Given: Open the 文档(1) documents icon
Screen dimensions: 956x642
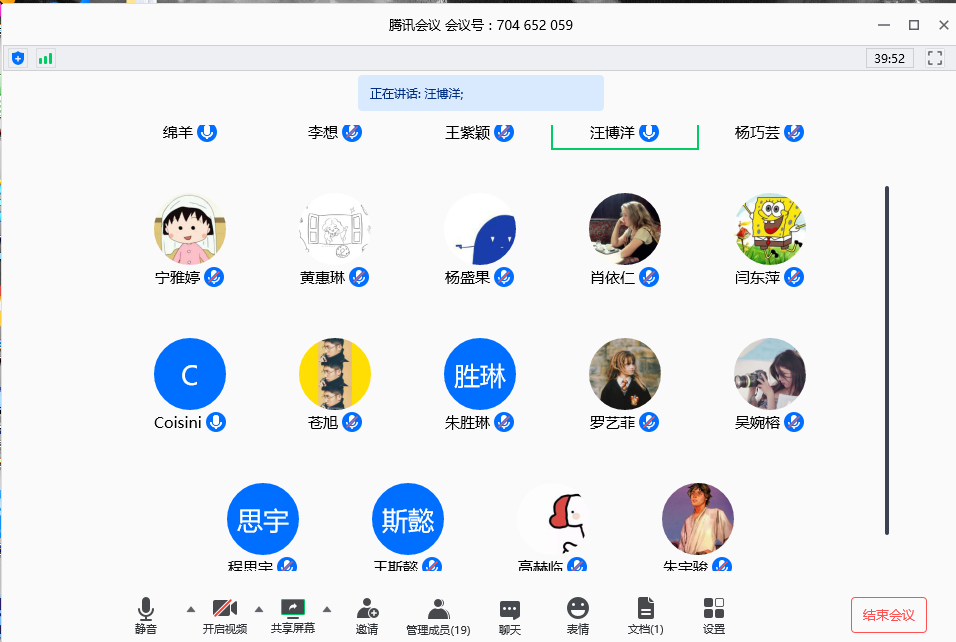Looking at the screenshot, I should 645,615.
